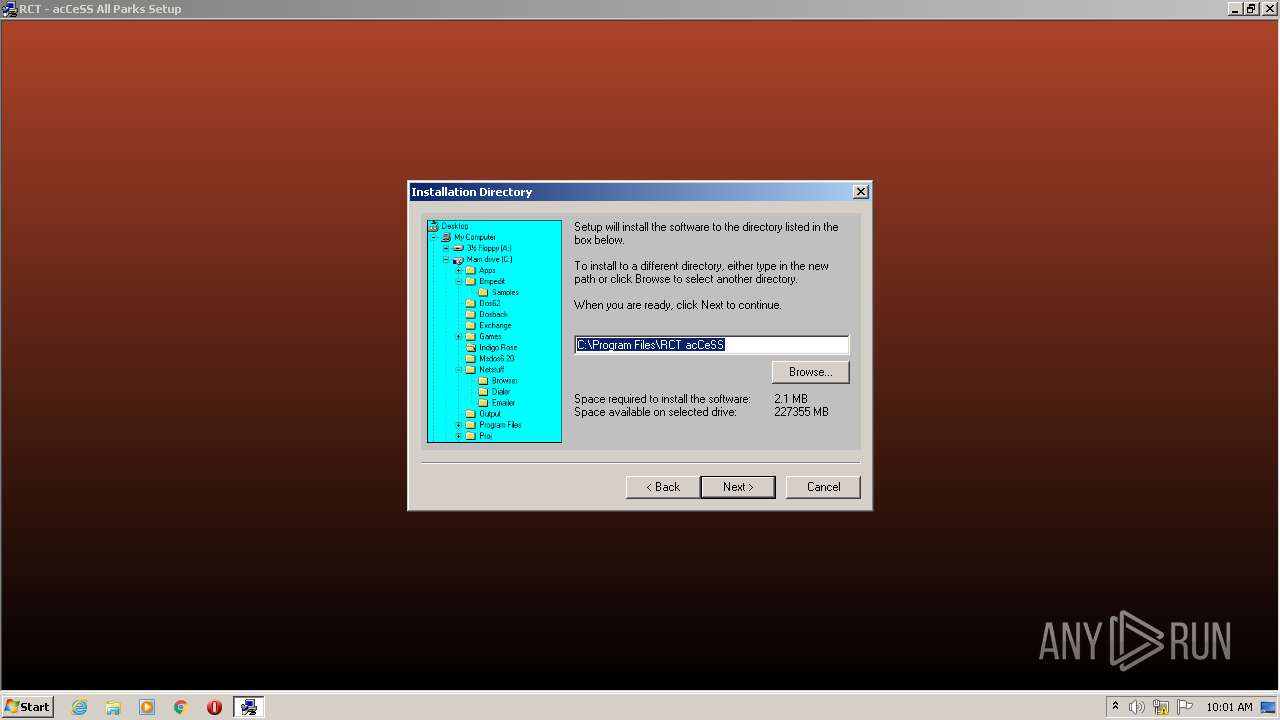
Task: Click the setup icon in main title bar
Action: [9, 9]
